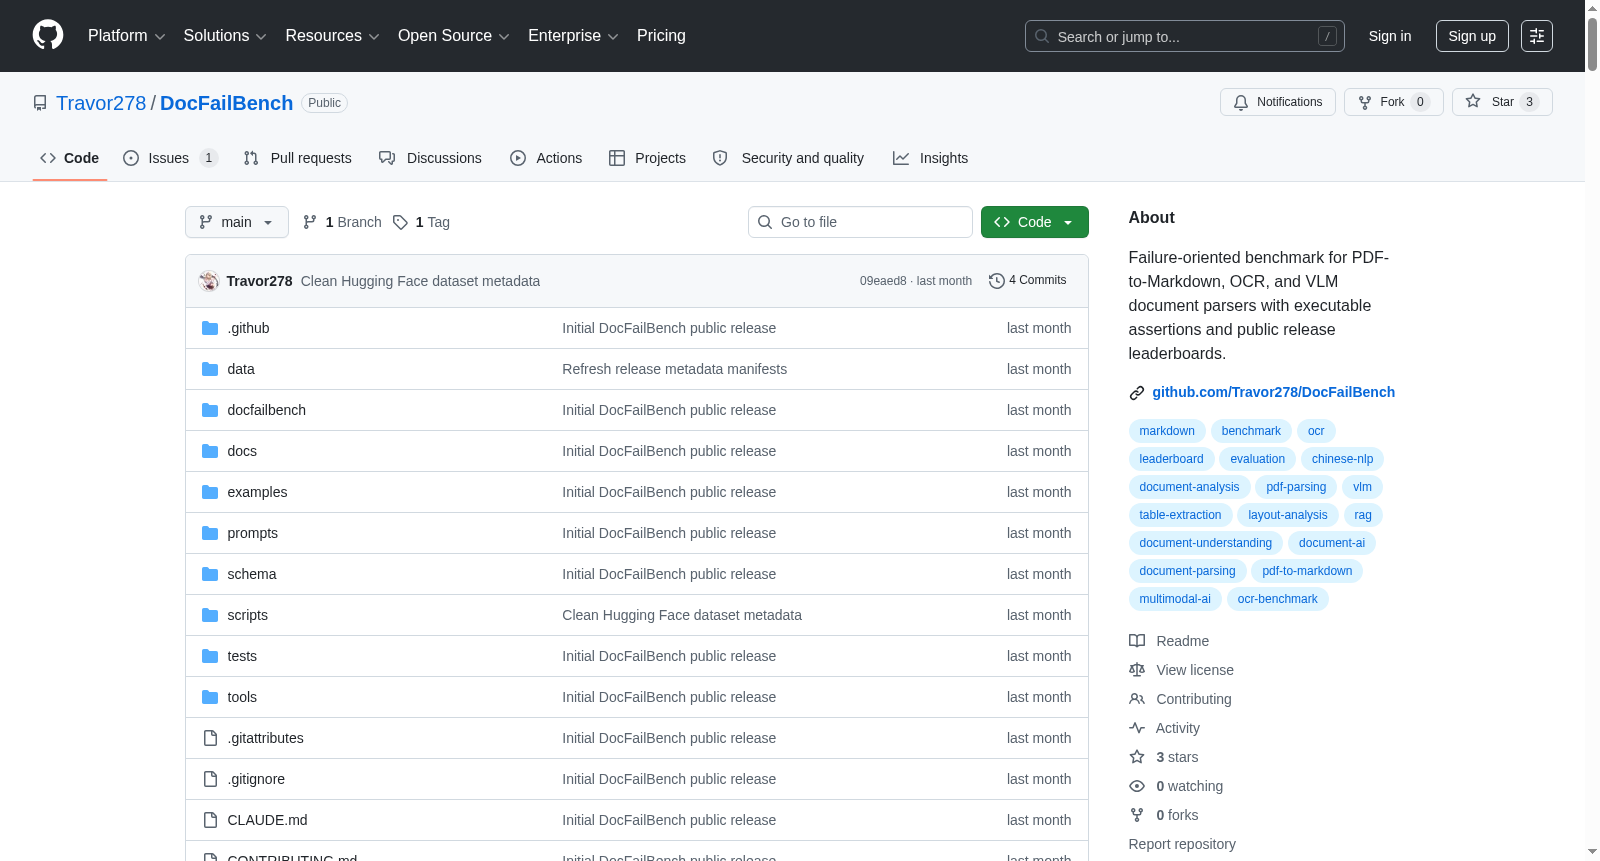Expand the Resources menu
The height and width of the screenshot is (861, 1600).
(332, 36)
